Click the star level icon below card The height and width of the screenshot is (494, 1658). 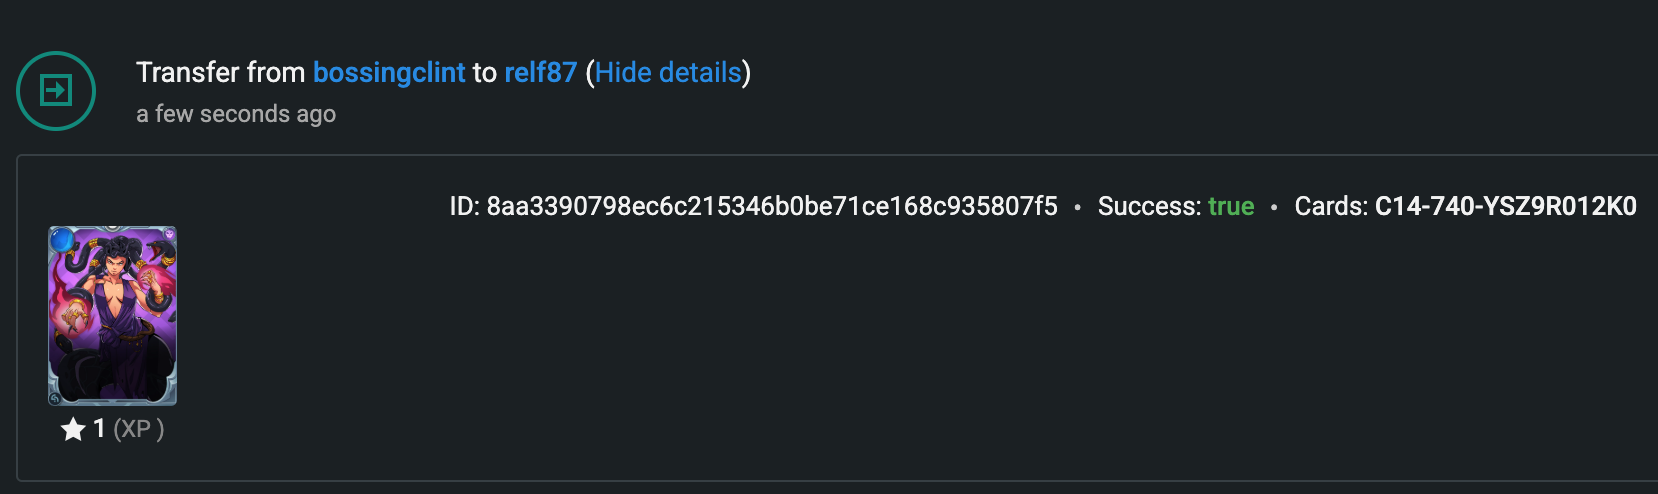coord(73,430)
